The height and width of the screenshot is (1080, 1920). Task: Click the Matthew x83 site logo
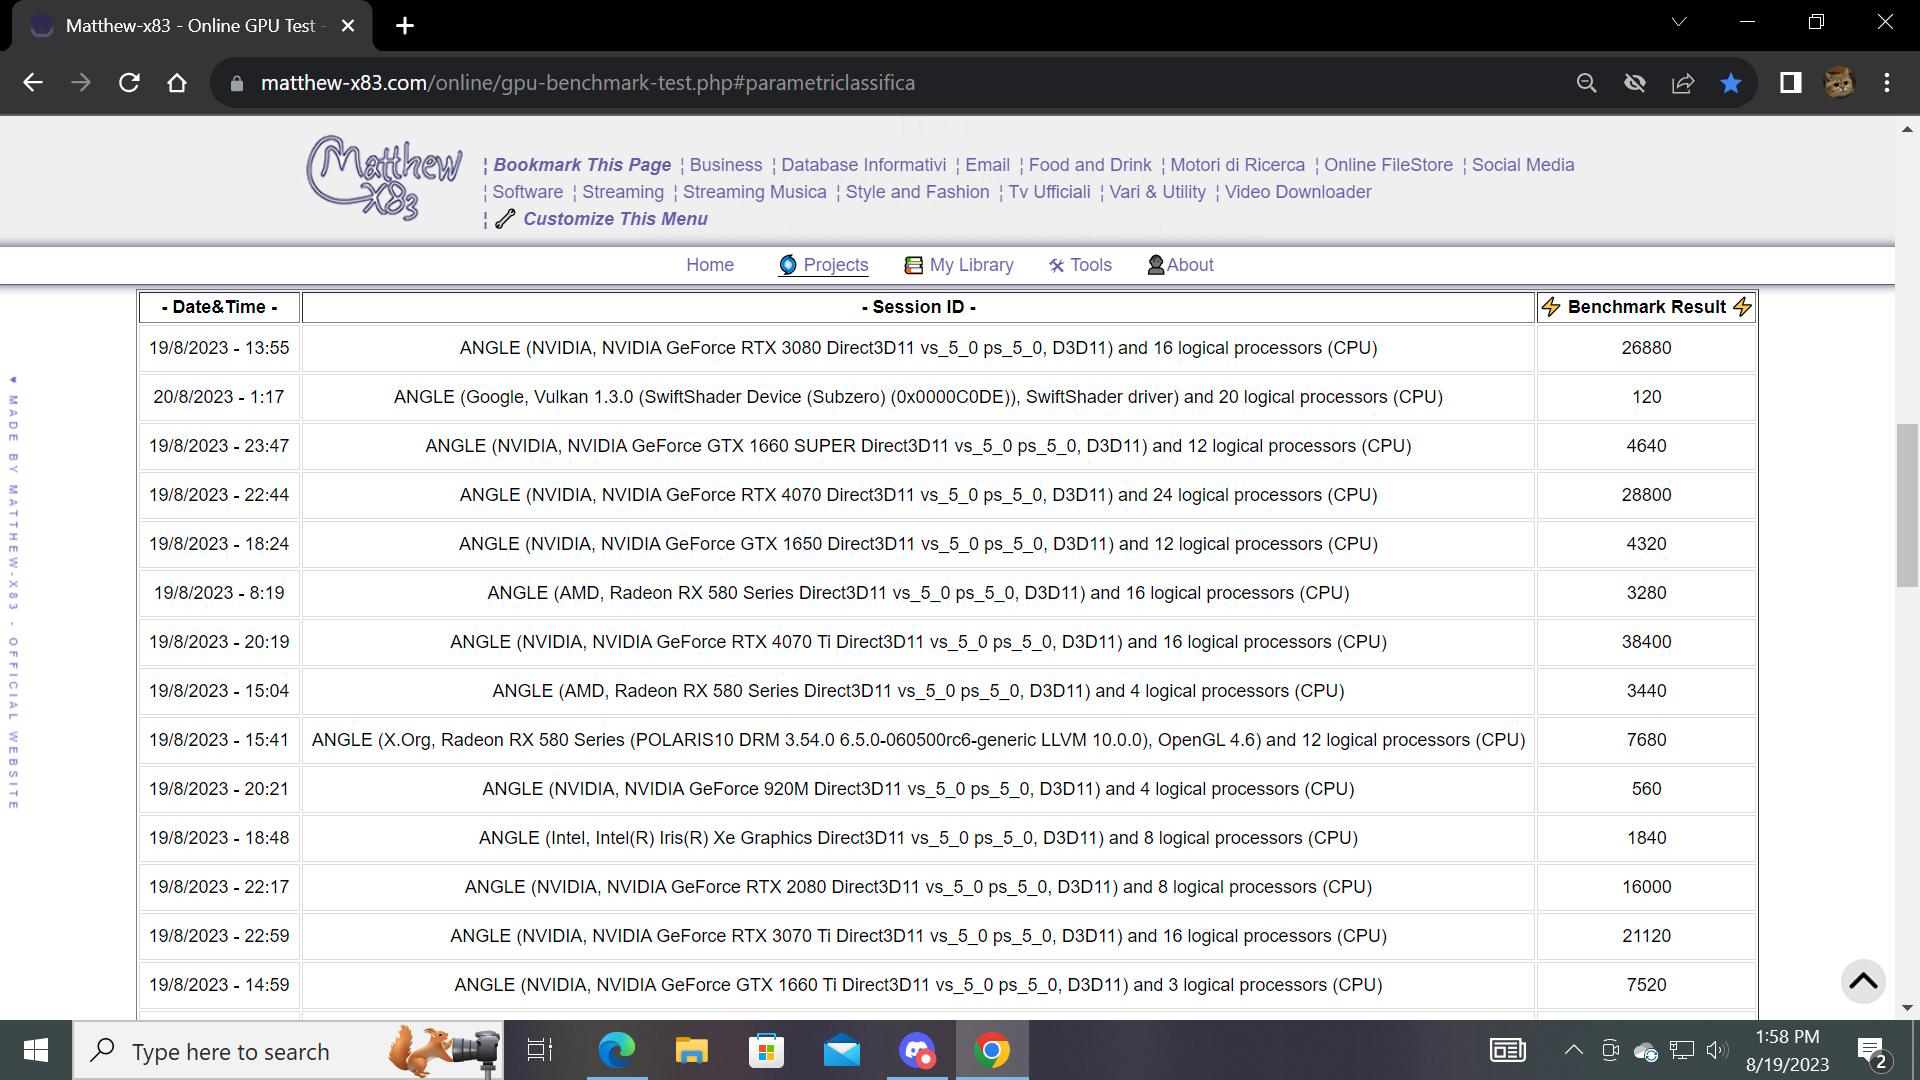pos(384,178)
